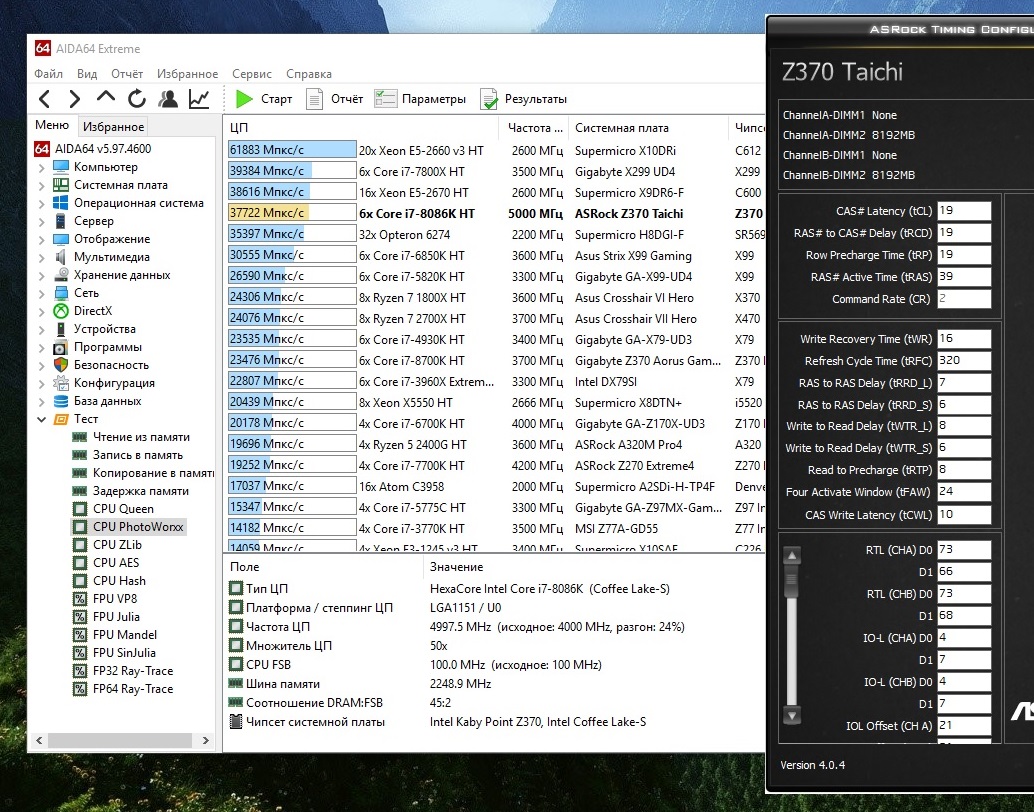This screenshot has height=812, width=1034.
Task: Click the Command Rate (CR) field
Action: [963, 299]
